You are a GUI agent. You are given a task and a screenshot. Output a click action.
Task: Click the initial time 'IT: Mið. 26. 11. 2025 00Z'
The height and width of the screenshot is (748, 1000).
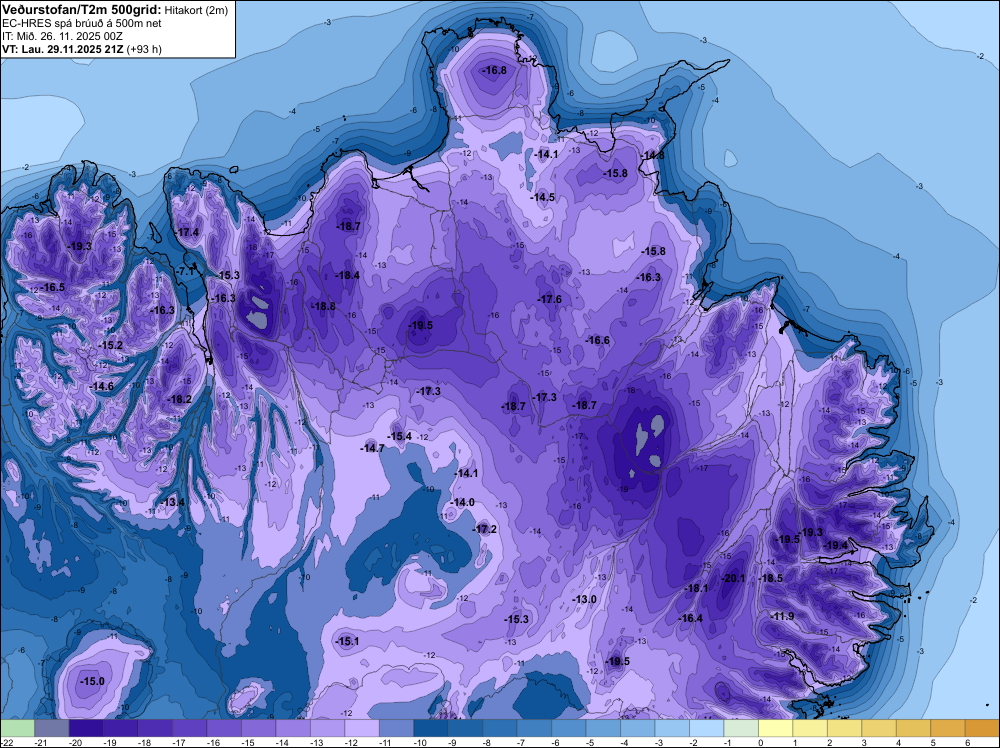pyautogui.click(x=62, y=36)
